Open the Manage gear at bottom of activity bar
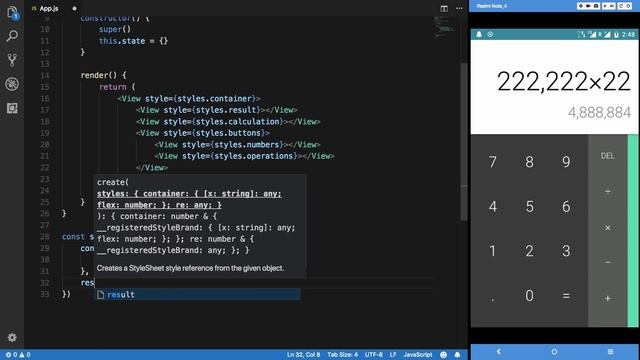Image resolution: width=640 pixels, height=360 pixels. 12,338
